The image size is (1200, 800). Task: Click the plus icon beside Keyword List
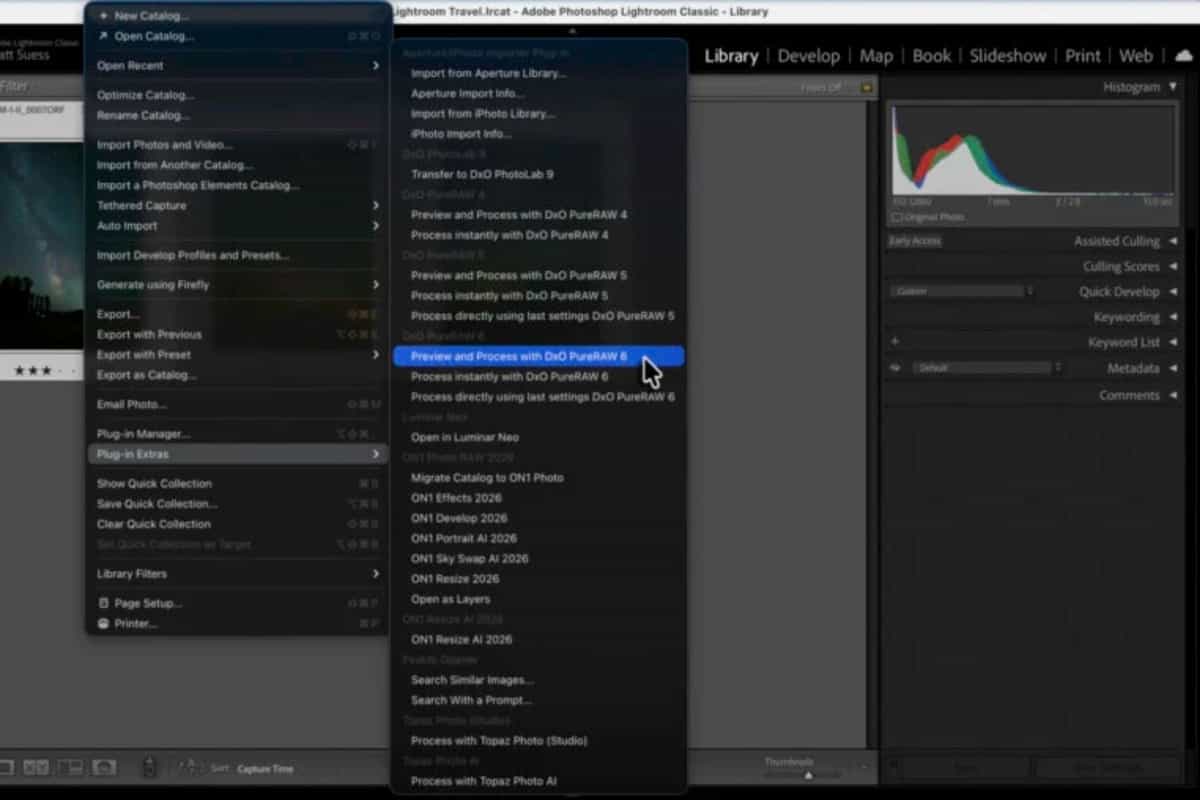(895, 342)
